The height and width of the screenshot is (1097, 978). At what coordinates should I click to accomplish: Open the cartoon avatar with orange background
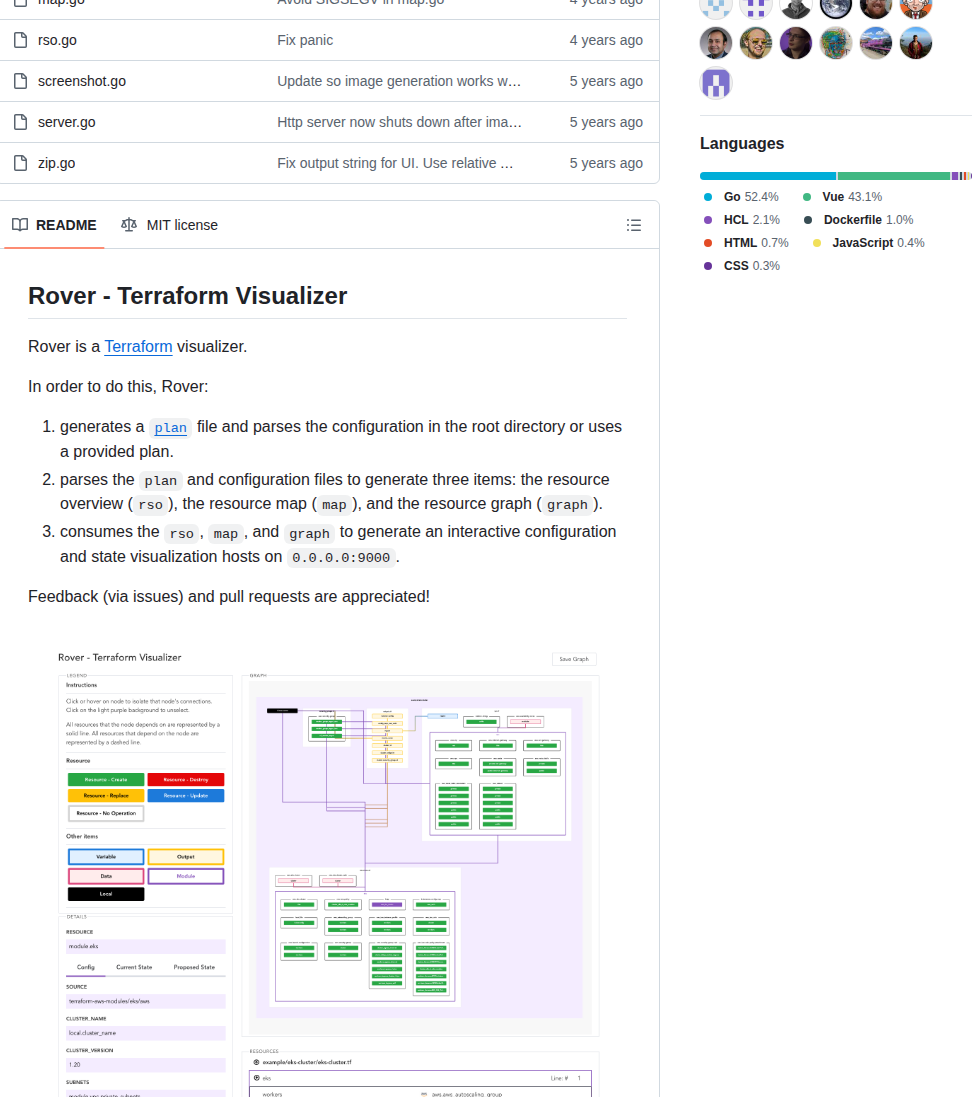916,7
